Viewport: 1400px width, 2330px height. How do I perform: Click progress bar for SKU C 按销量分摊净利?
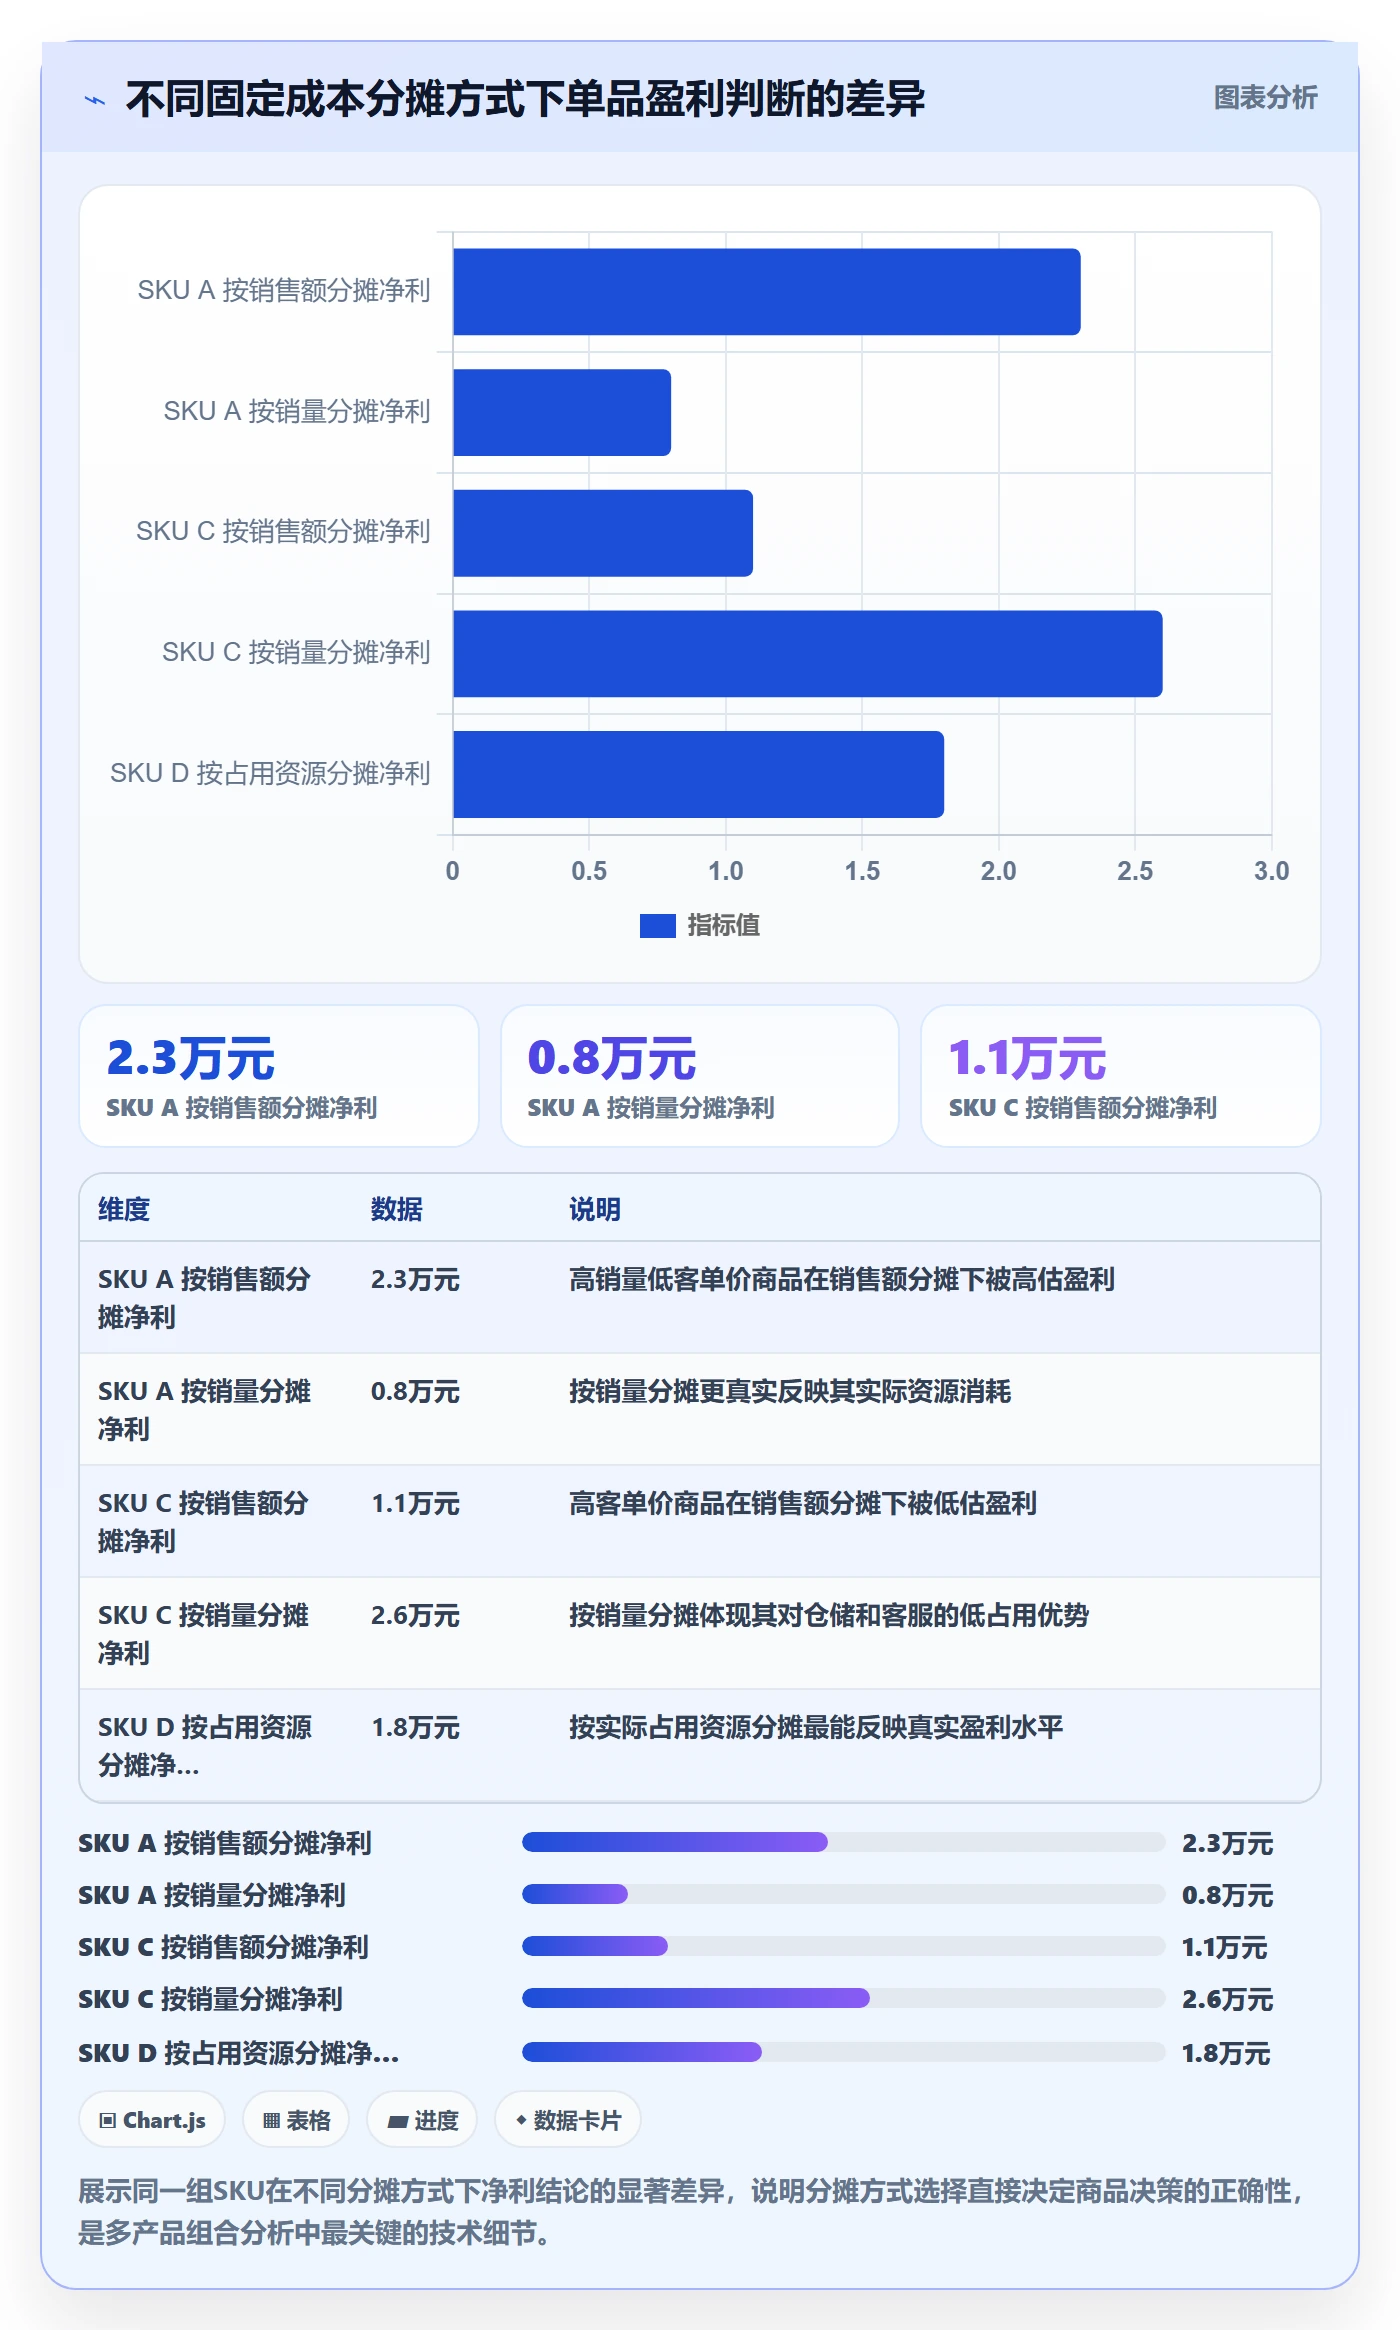[x=843, y=1998]
